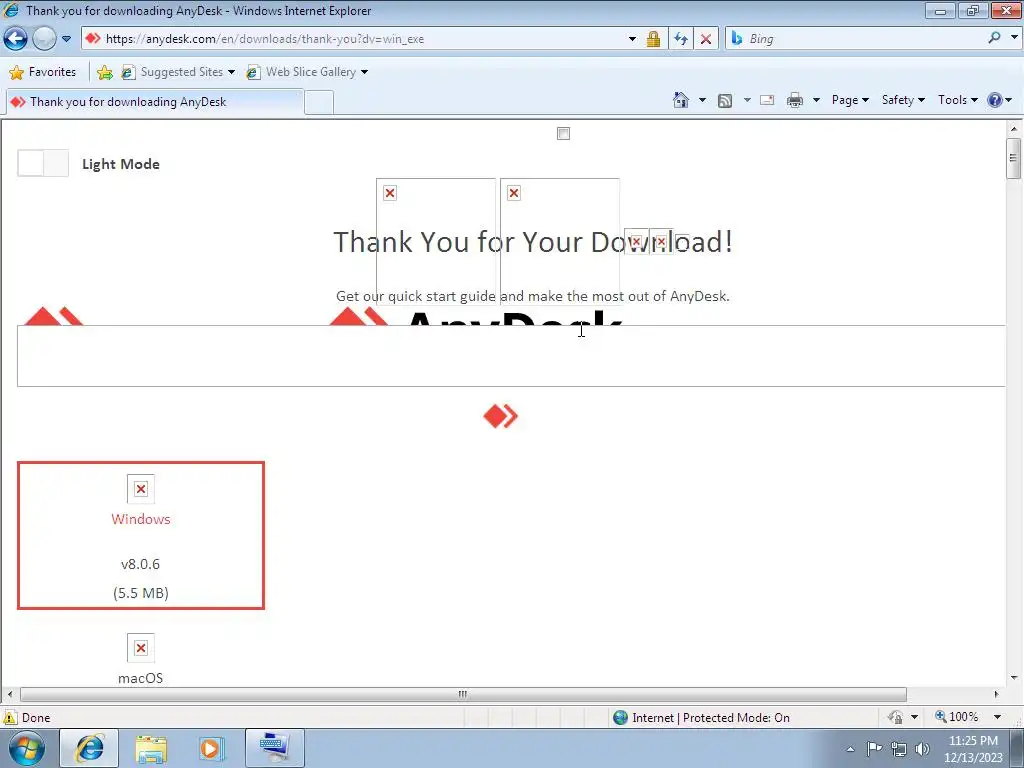Open Suggested Sites link

point(178,72)
